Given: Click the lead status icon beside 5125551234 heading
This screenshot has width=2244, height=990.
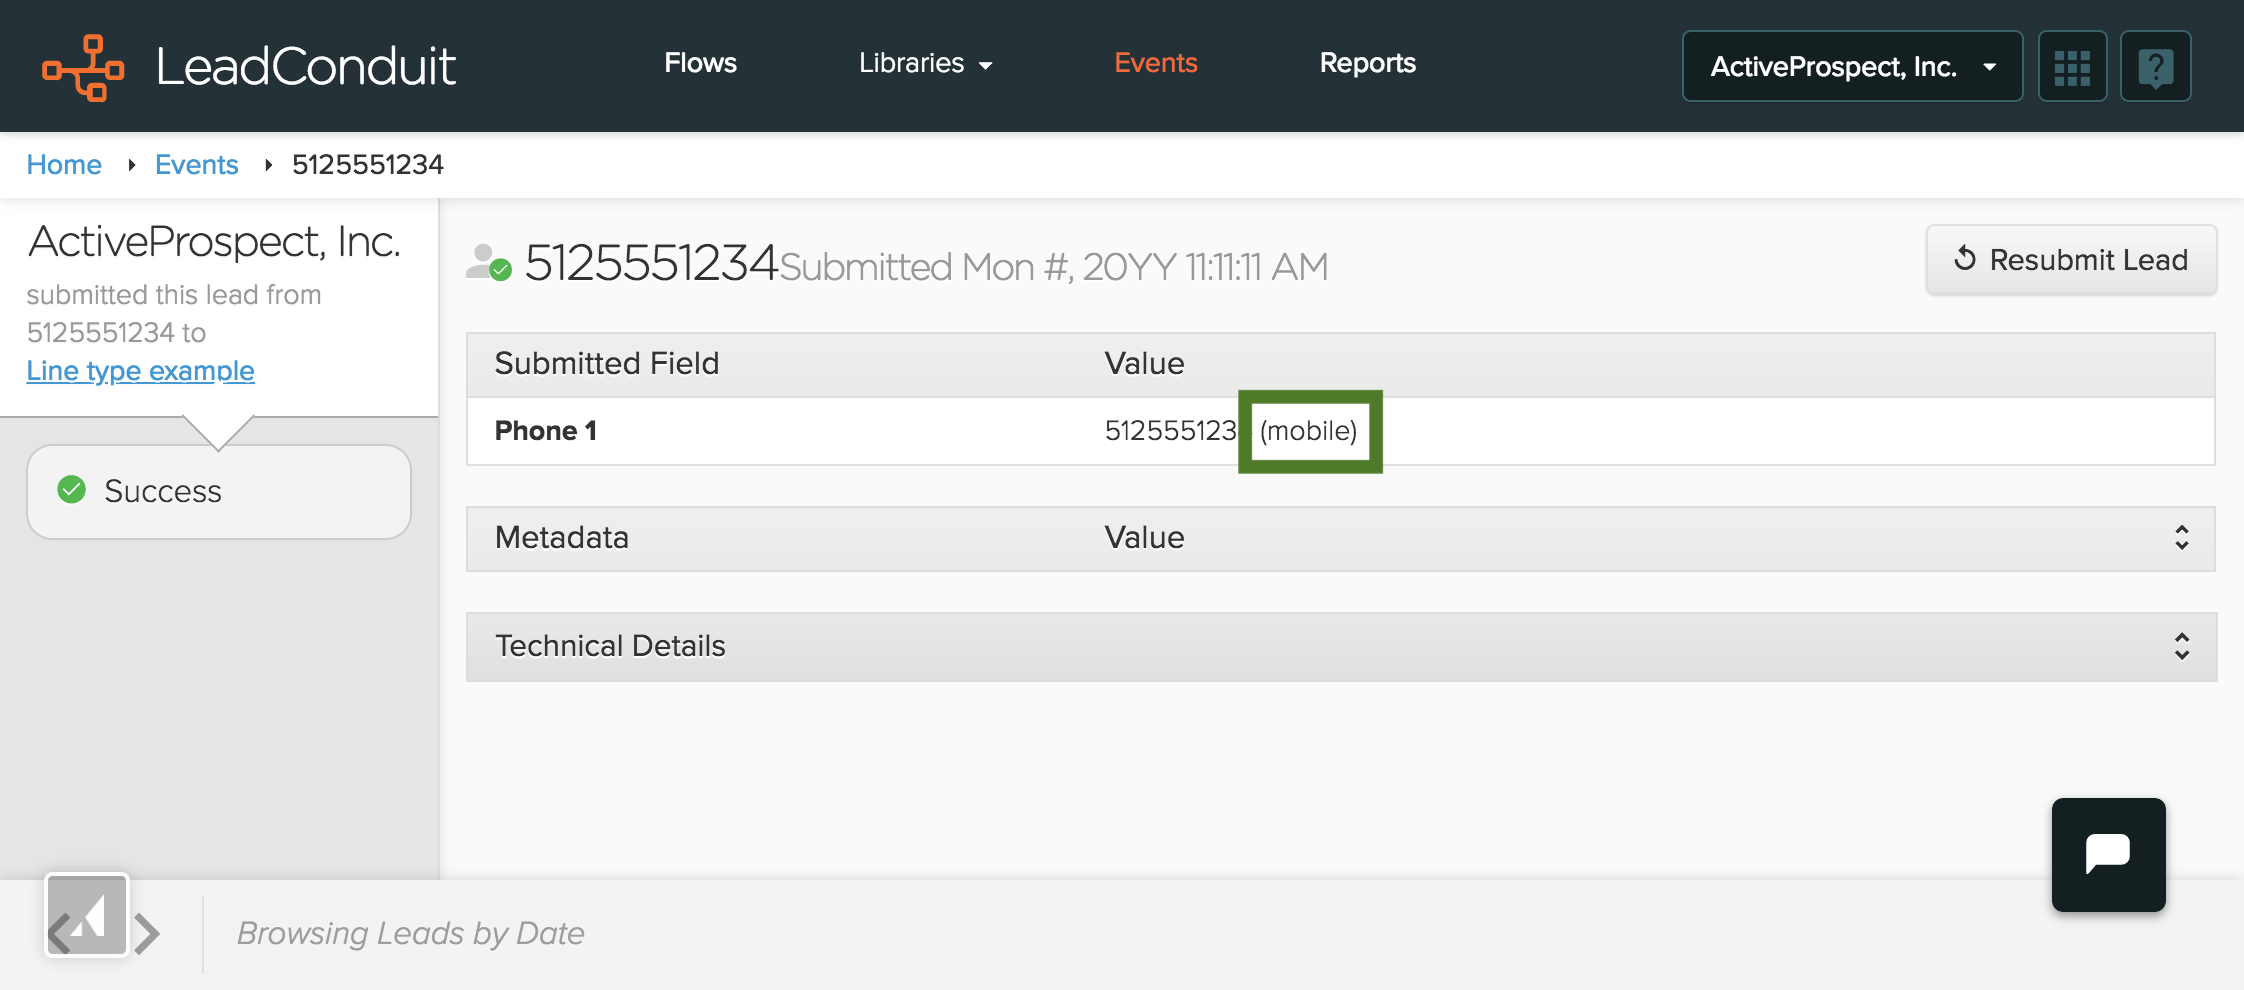Looking at the screenshot, I should [489, 263].
